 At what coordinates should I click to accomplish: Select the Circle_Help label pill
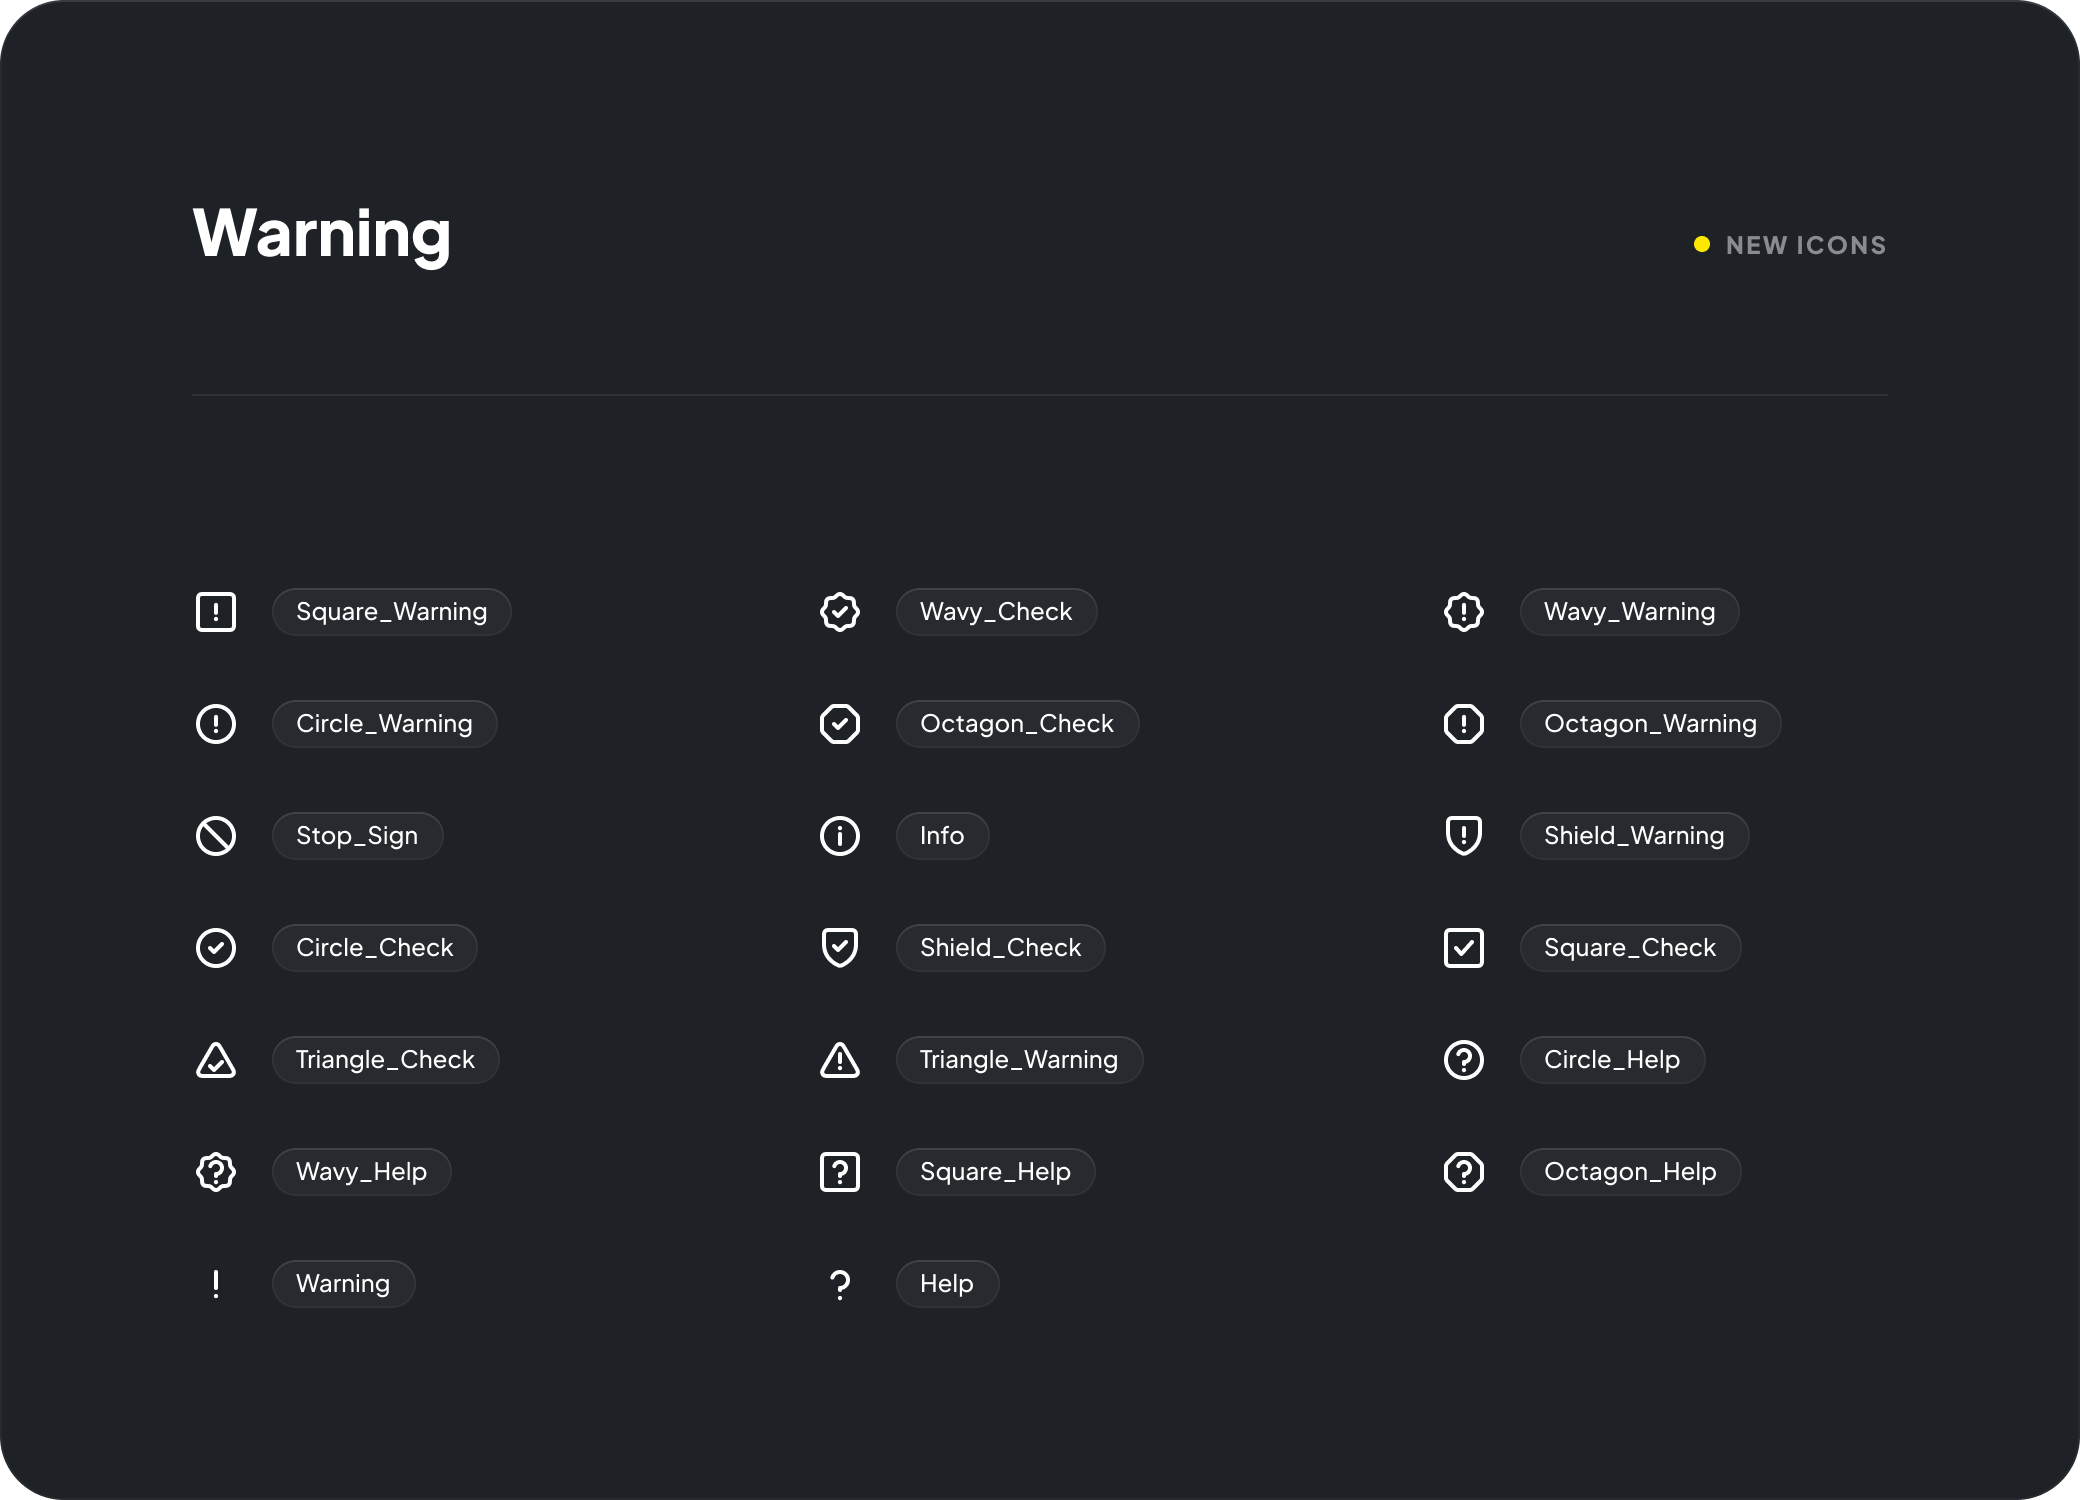click(1612, 1060)
